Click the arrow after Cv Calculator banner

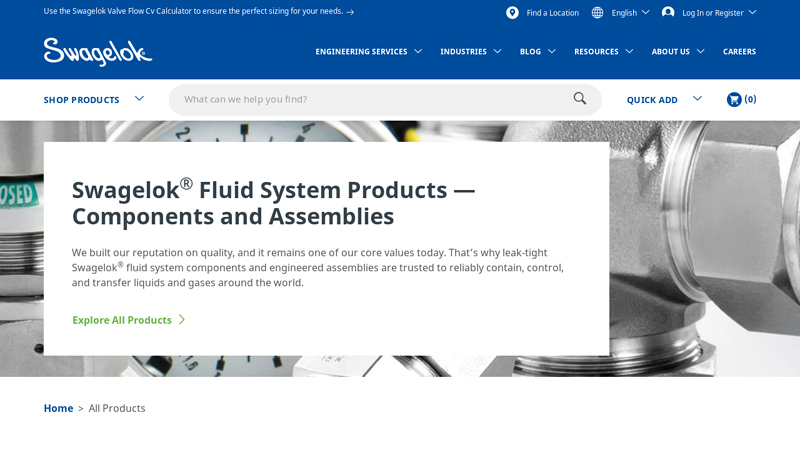point(350,12)
